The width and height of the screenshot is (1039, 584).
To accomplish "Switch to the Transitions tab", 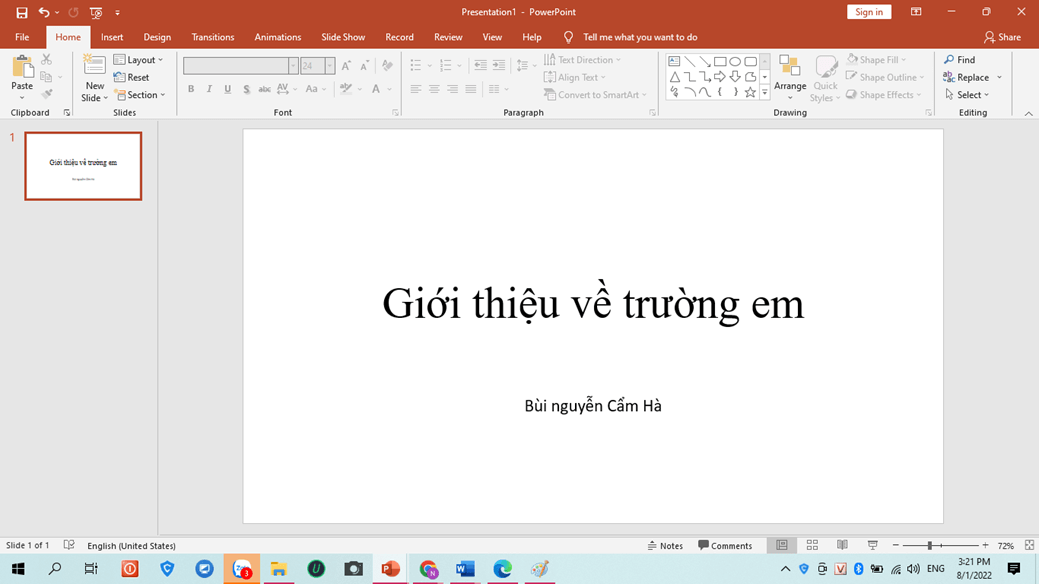I will pyautogui.click(x=213, y=37).
